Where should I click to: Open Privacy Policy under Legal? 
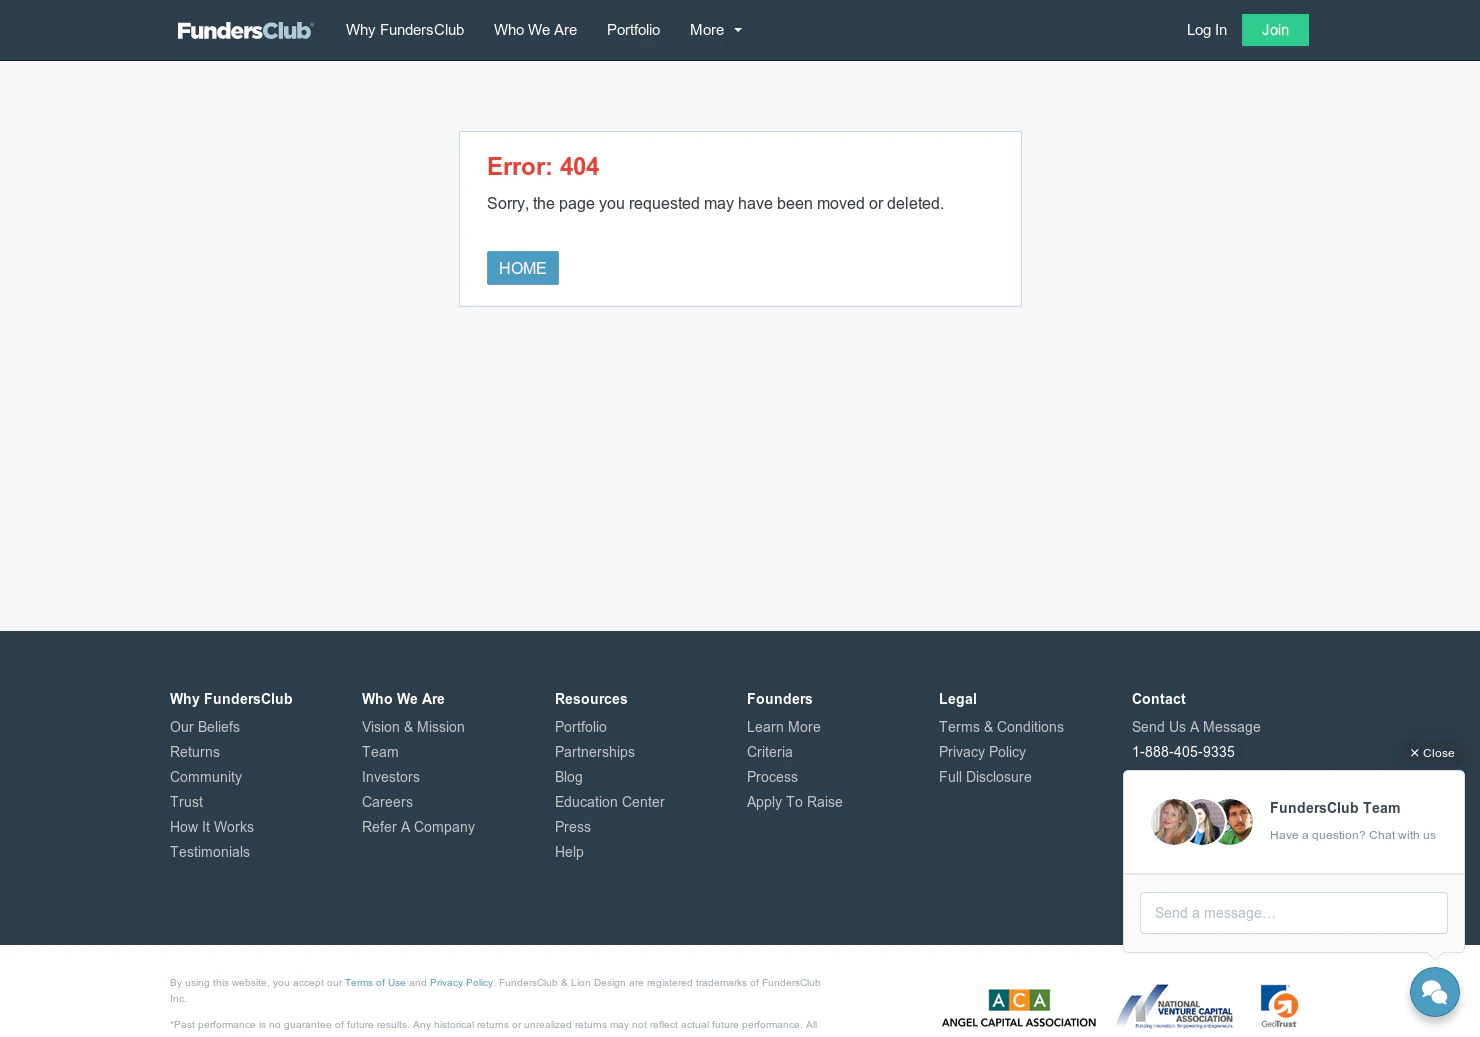click(982, 752)
